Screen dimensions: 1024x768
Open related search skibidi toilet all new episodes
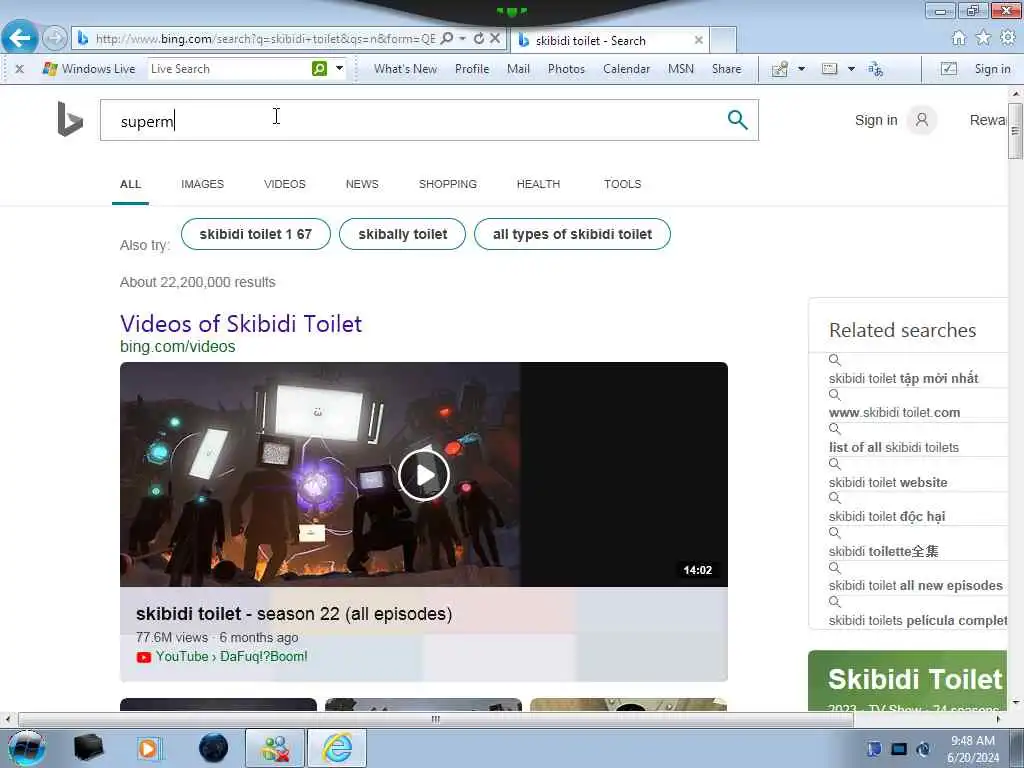[915, 585]
